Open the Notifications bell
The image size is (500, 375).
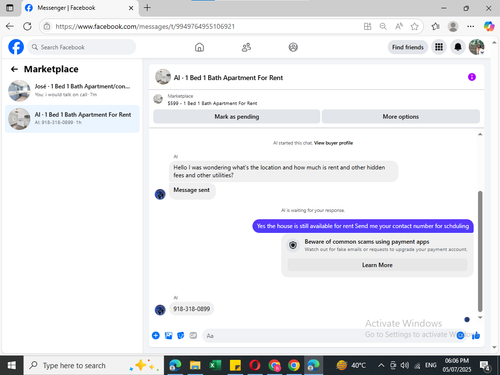click(458, 47)
